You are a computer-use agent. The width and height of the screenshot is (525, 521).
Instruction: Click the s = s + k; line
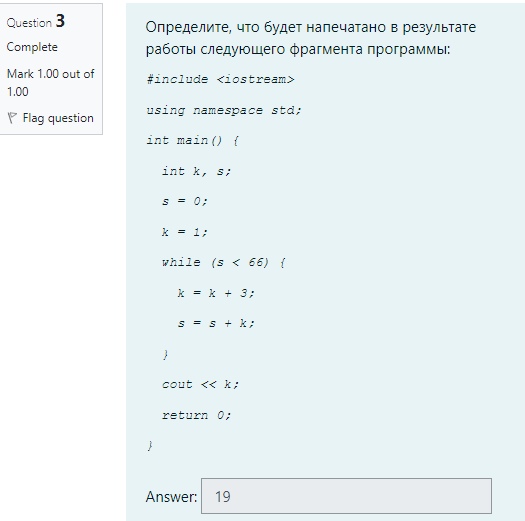point(216,323)
